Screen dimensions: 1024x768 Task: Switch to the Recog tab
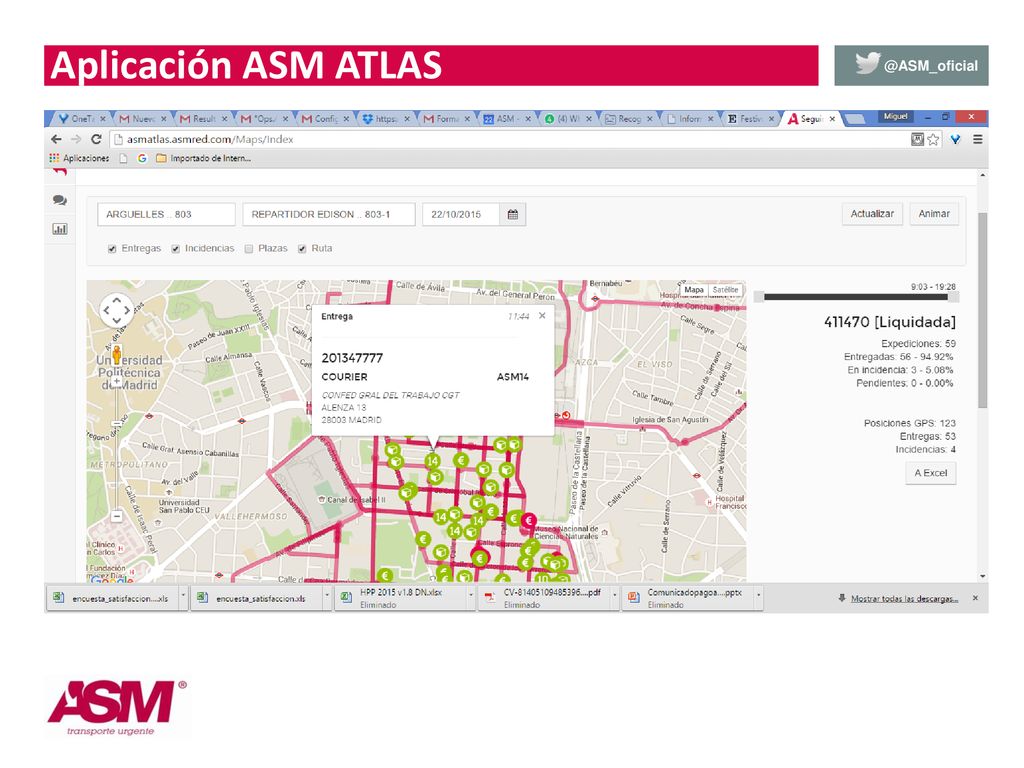628,119
